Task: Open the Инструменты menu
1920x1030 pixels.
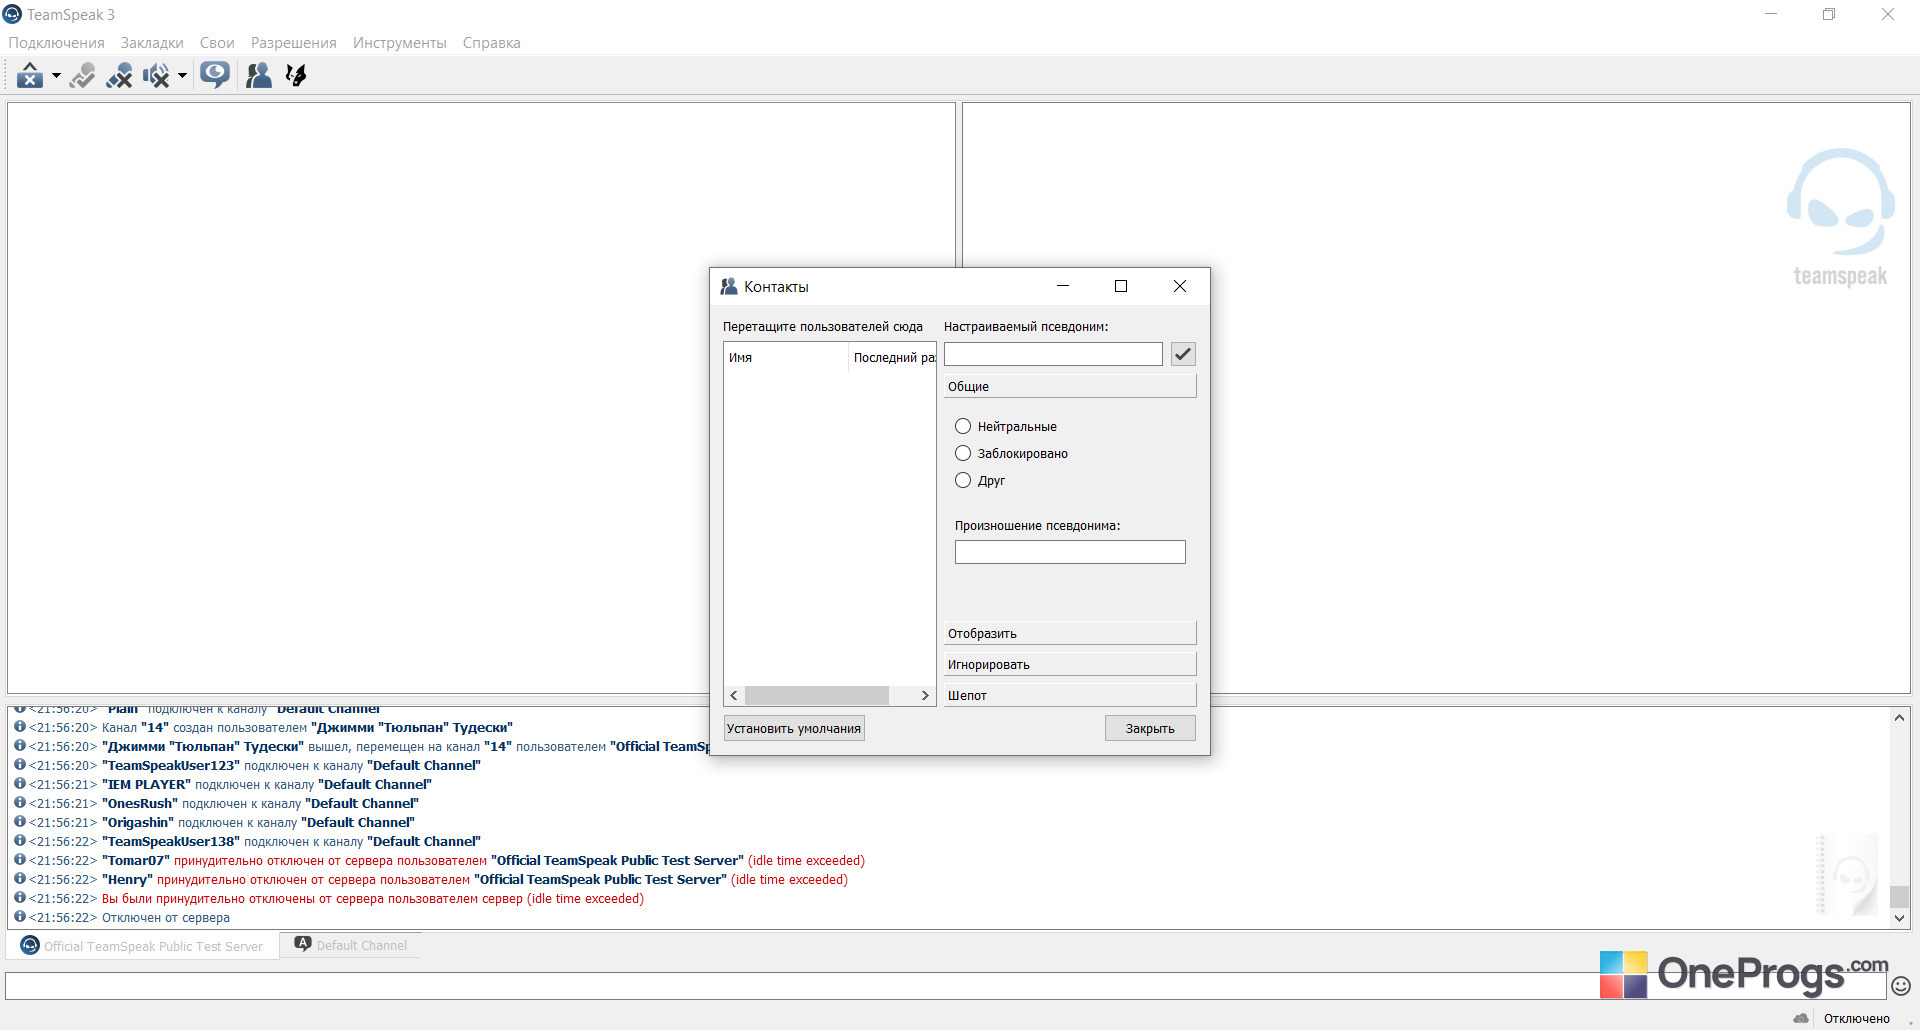Action: click(399, 43)
